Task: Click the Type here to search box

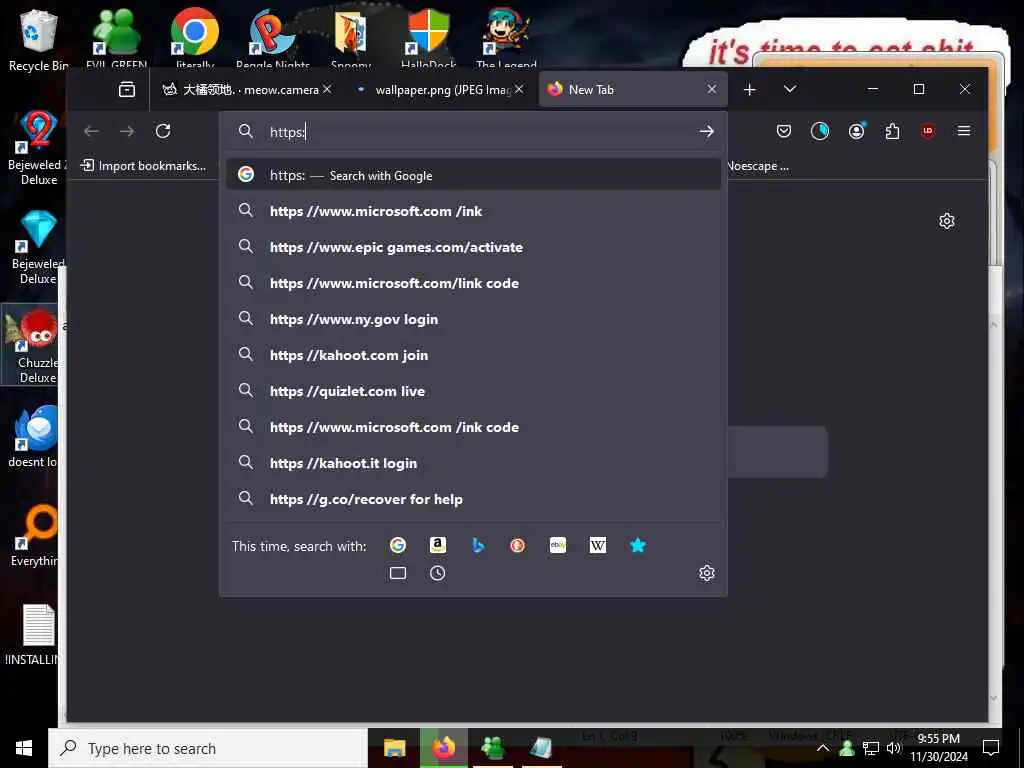Action: (x=208, y=748)
